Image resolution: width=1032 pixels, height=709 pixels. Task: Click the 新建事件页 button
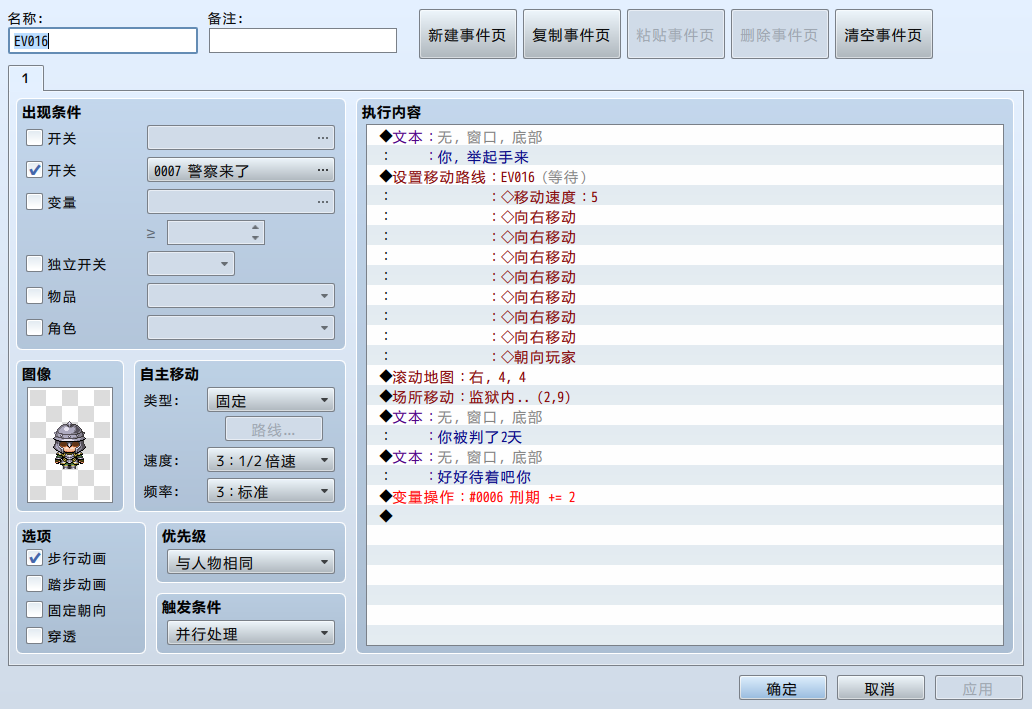(x=467, y=34)
